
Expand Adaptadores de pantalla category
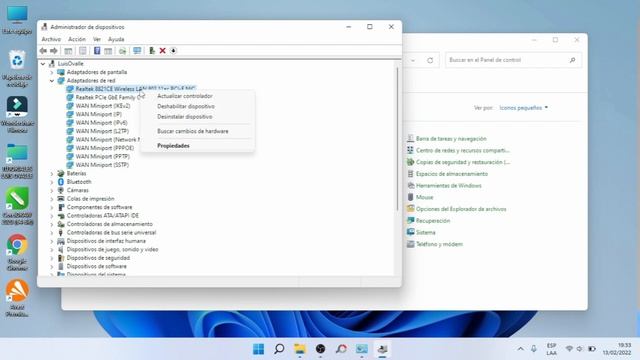(x=52, y=72)
